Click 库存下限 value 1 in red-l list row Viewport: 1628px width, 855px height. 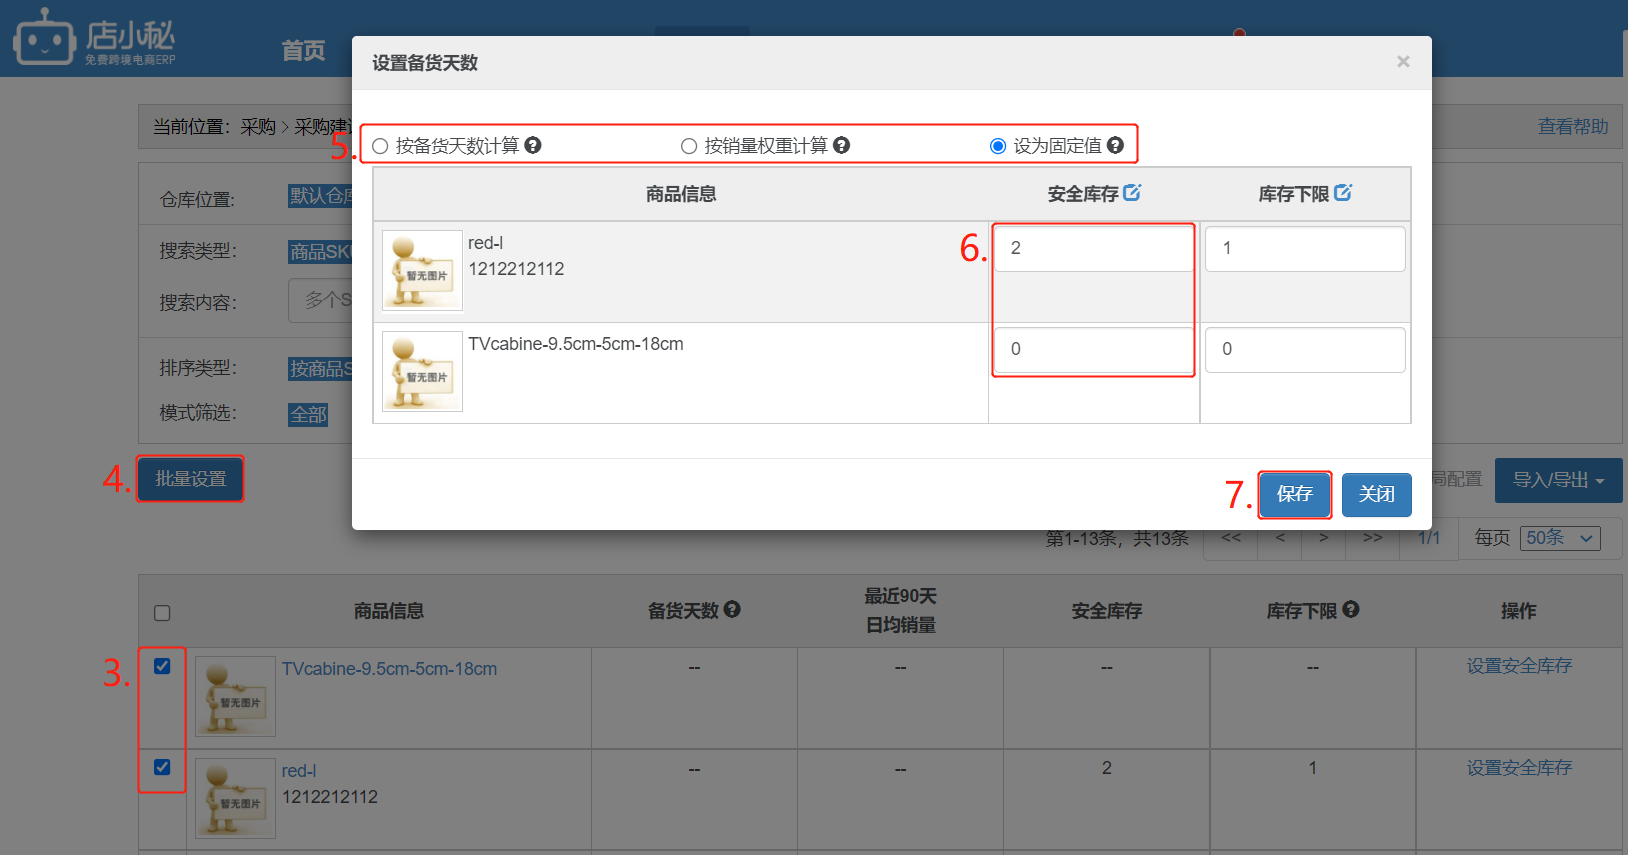pos(1313,768)
